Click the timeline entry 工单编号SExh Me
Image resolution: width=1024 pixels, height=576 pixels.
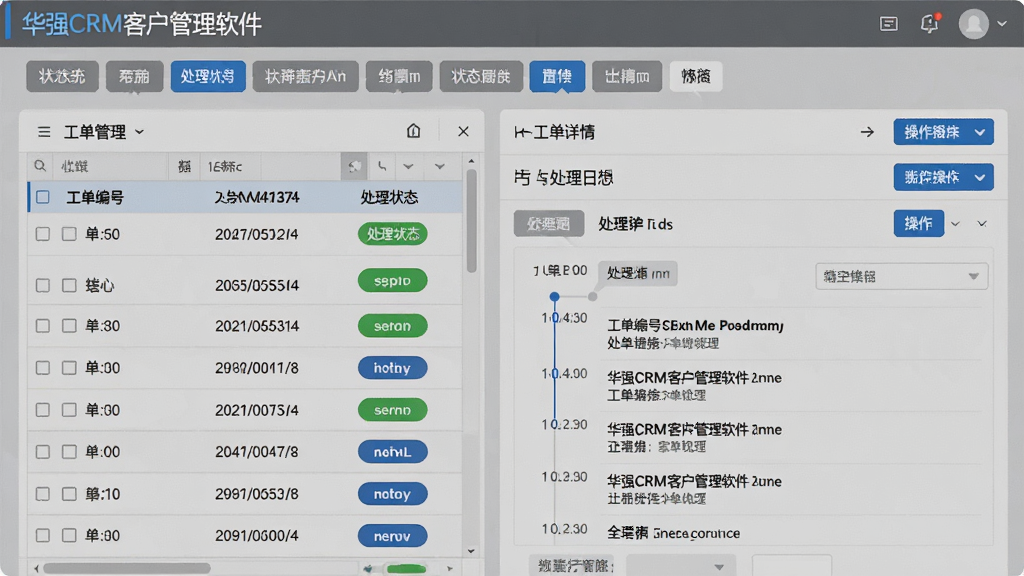(696, 325)
